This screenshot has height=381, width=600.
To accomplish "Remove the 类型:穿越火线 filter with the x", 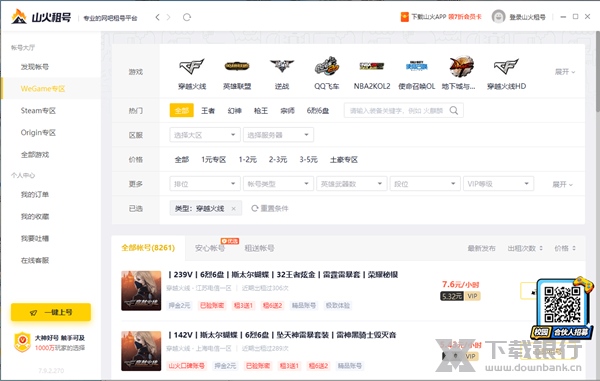I will [x=233, y=208].
